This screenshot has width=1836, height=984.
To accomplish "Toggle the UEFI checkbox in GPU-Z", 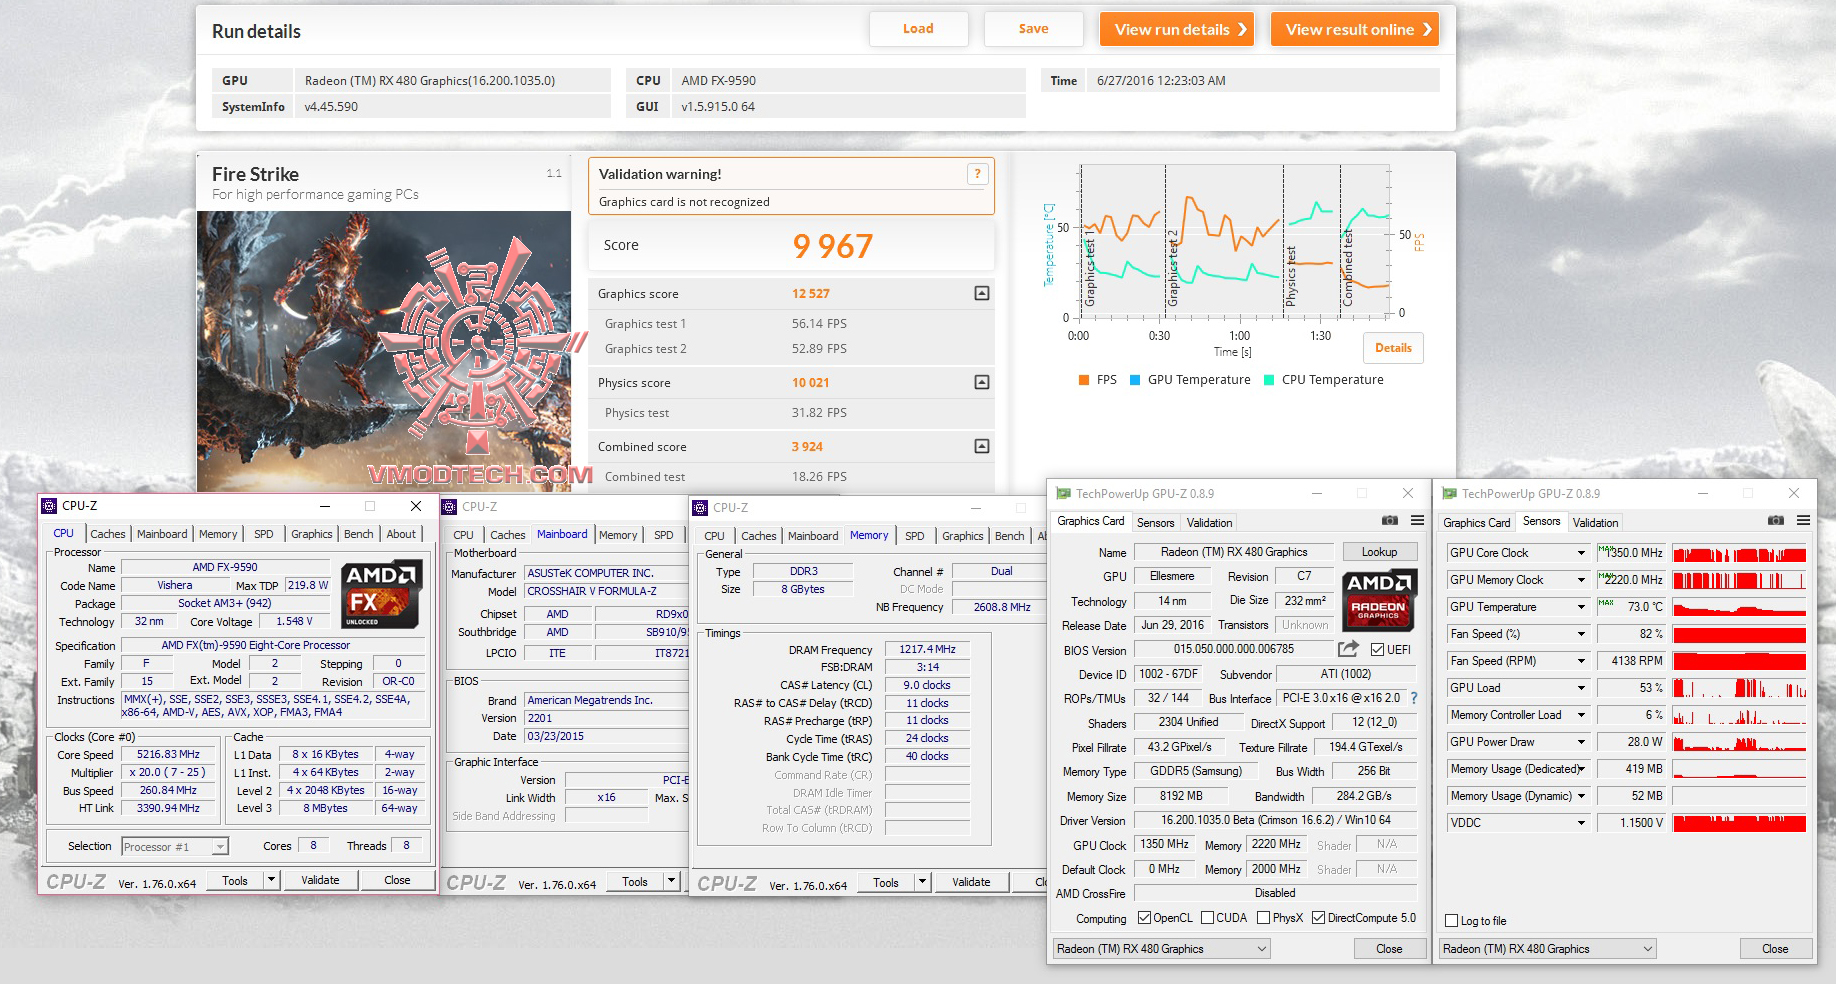I will click(1377, 650).
